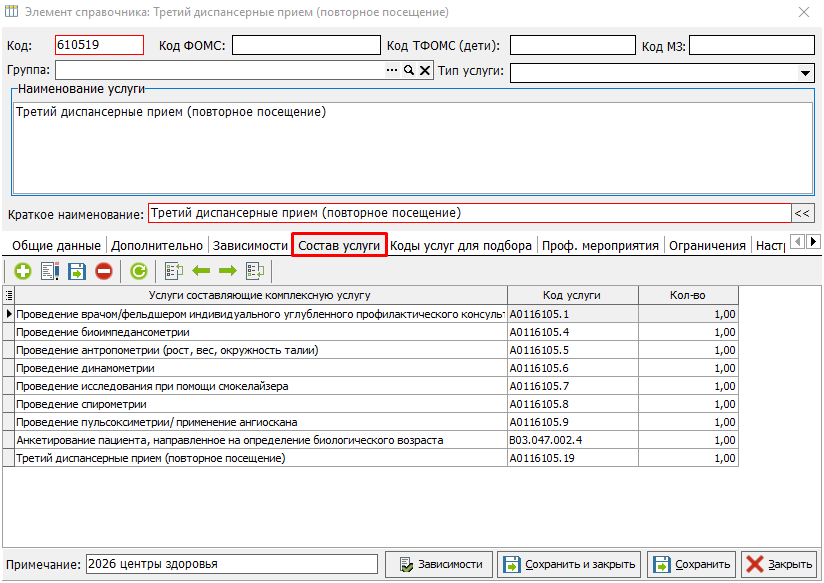Click the green refresh list icon
This screenshot has width=824, height=583.
click(x=139, y=270)
